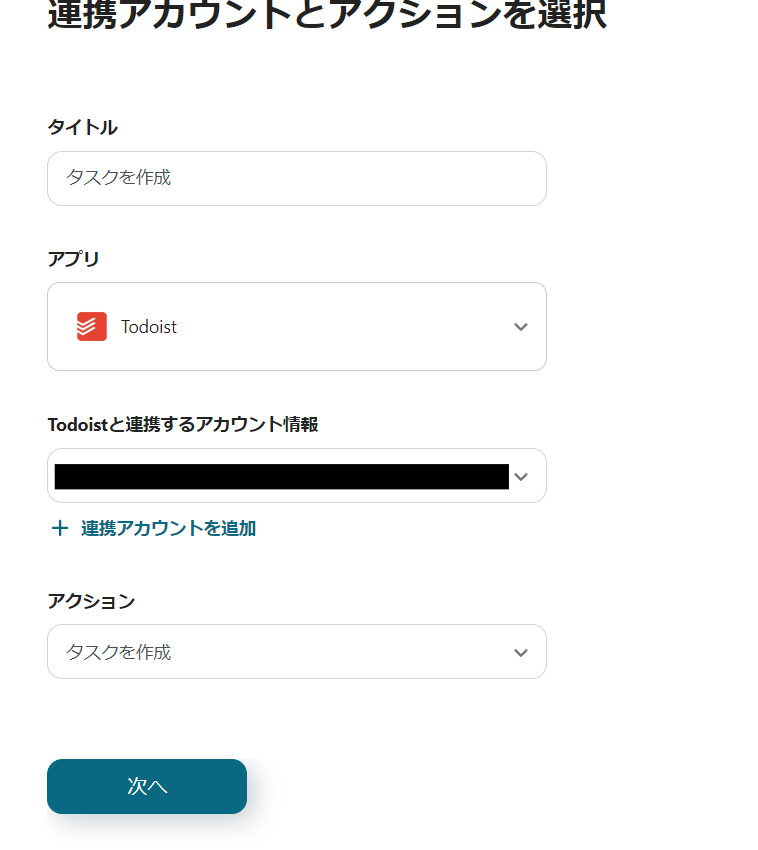The width and height of the screenshot is (758, 850).
Task: Expand the アクション dropdown chevron
Action: coord(520,652)
